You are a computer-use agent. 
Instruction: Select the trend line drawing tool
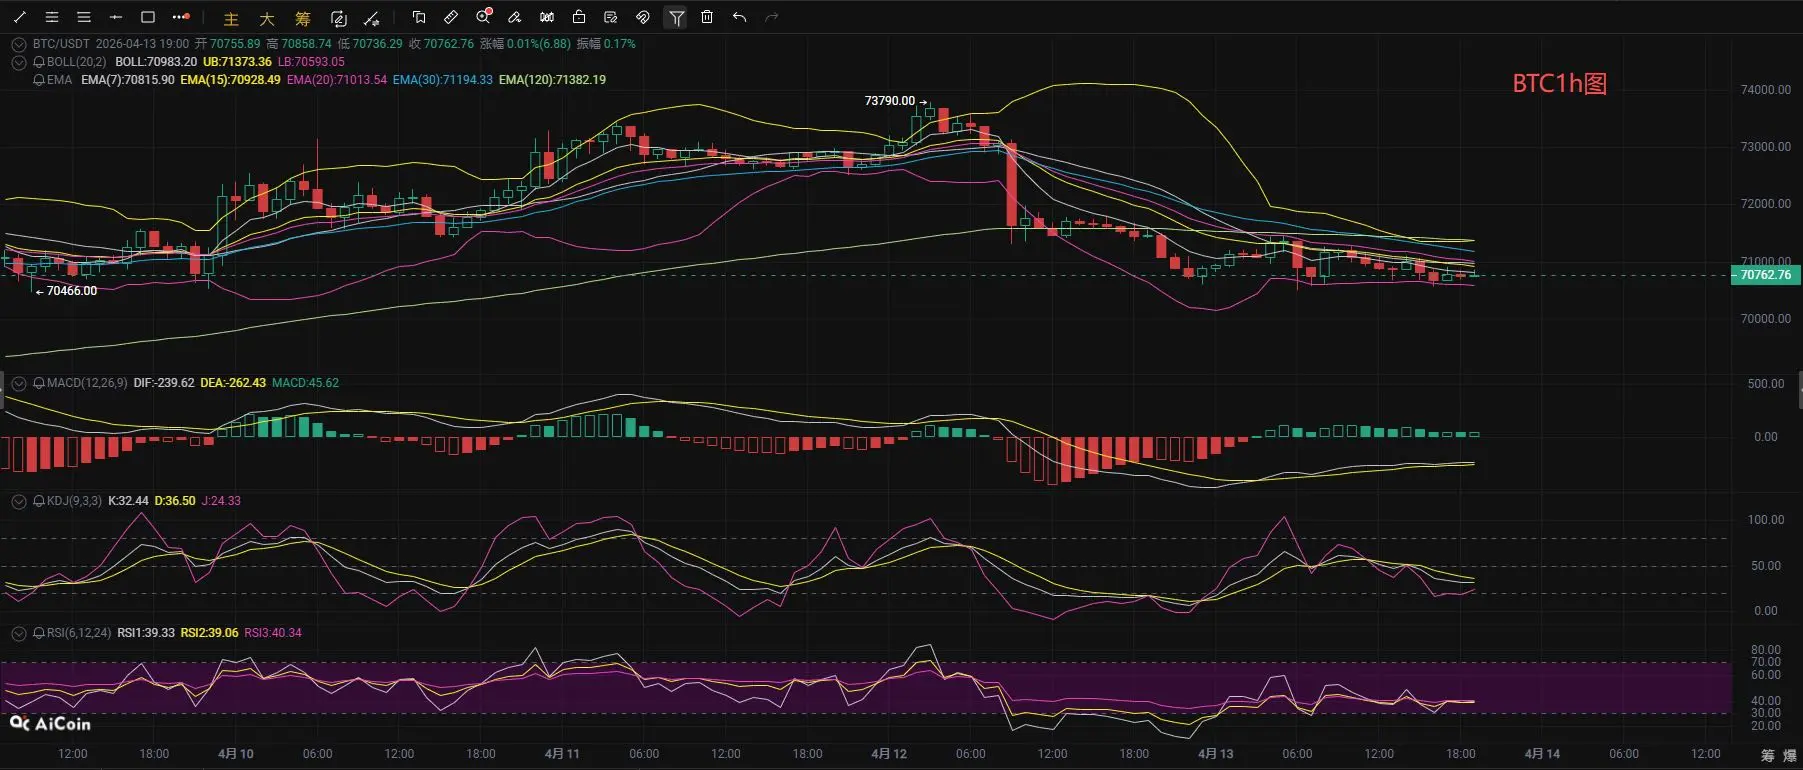20,17
